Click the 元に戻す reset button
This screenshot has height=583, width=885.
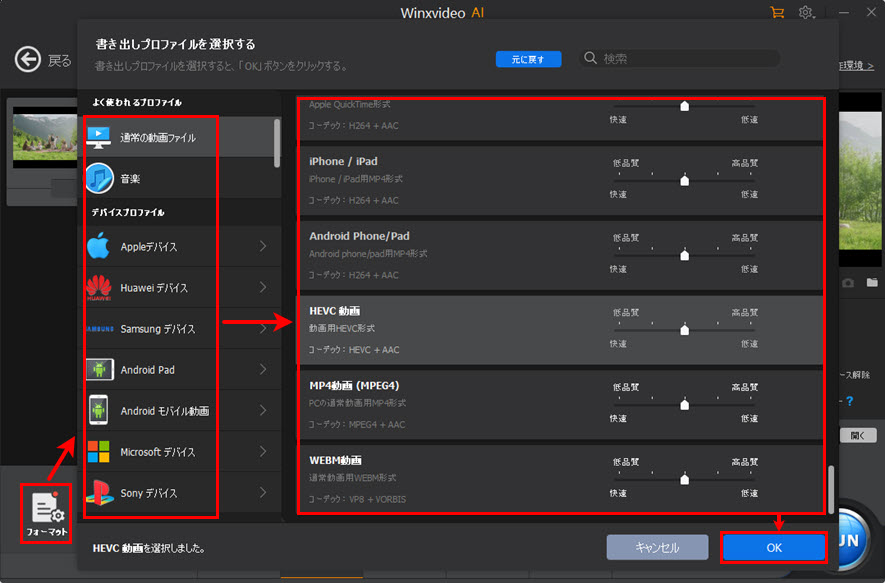click(x=528, y=59)
